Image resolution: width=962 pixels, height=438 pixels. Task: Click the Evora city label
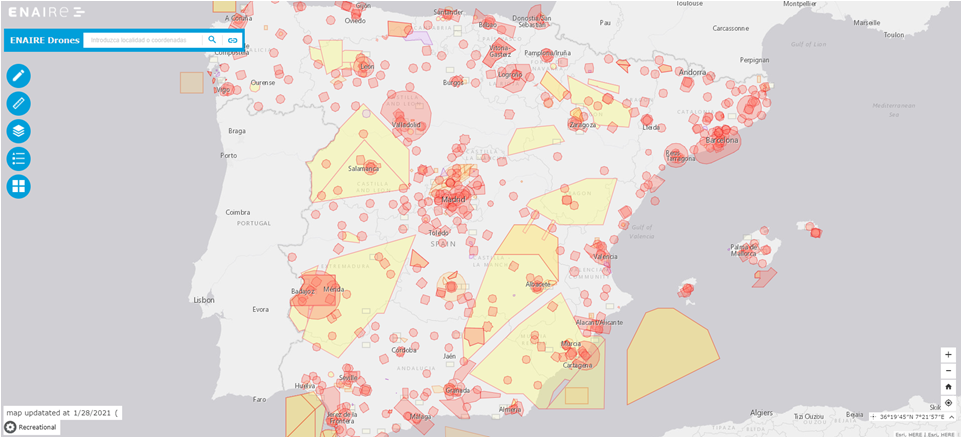pyautogui.click(x=261, y=310)
